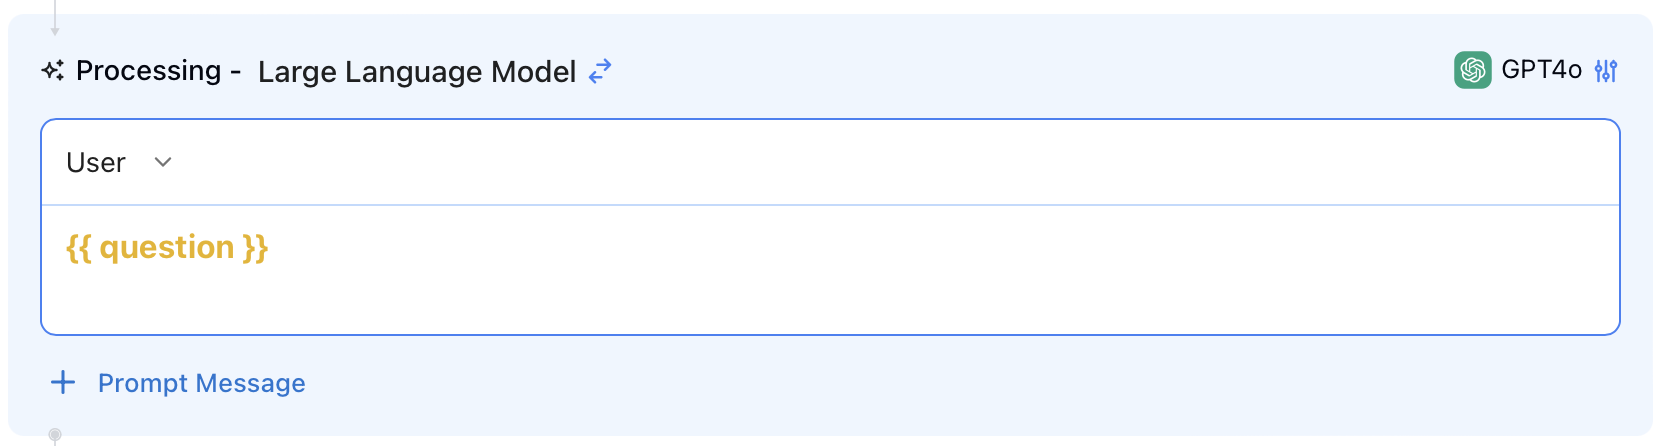Select the {{ question }} variable

(x=167, y=247)
